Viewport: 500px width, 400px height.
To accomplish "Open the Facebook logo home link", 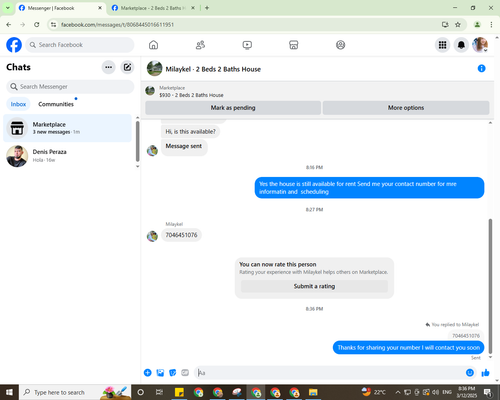I will click(14, 45).
